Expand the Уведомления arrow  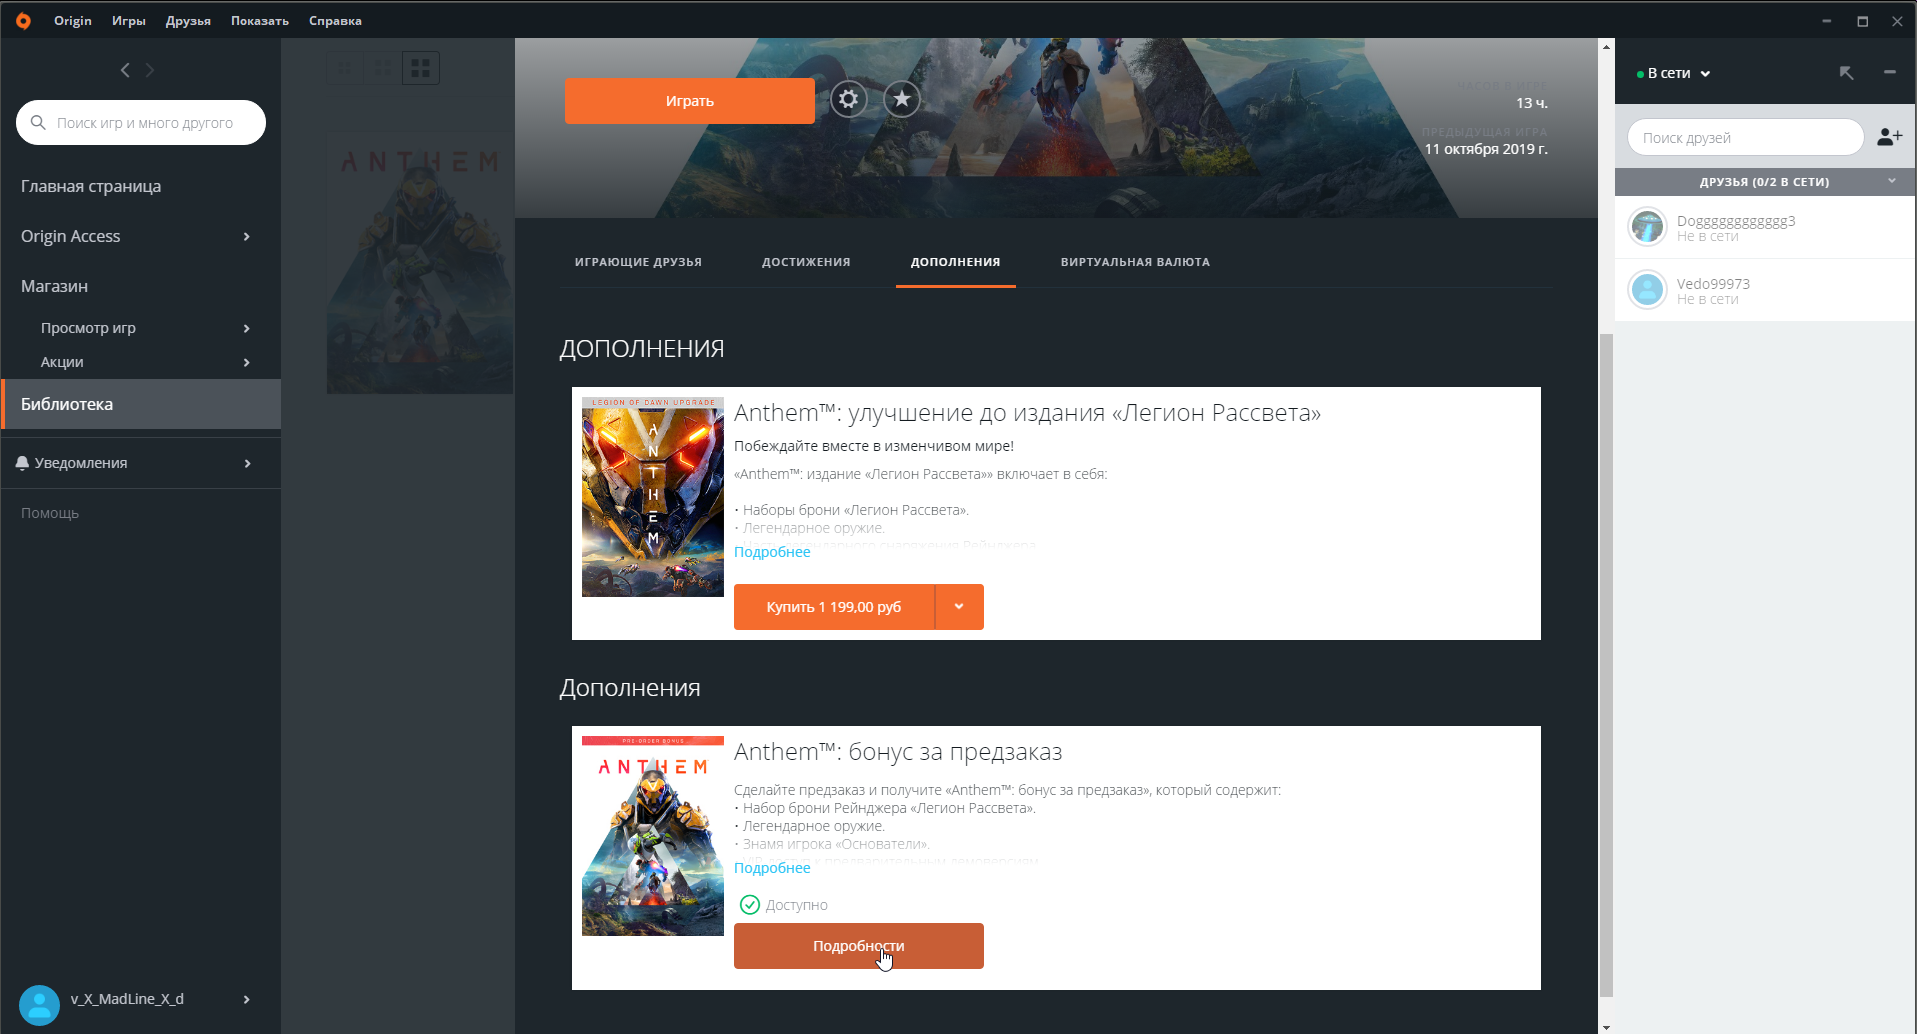pos(246,463)
